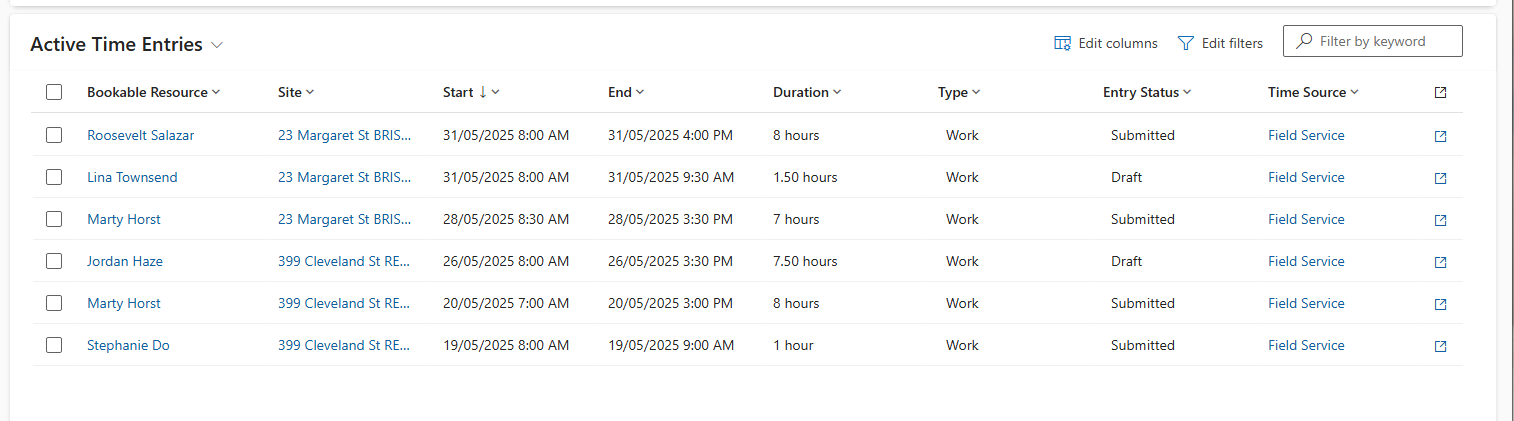Open Roosevelt Salazar entry via pop-out icon
The image size is (1514, 421).
click(1440, 136)
